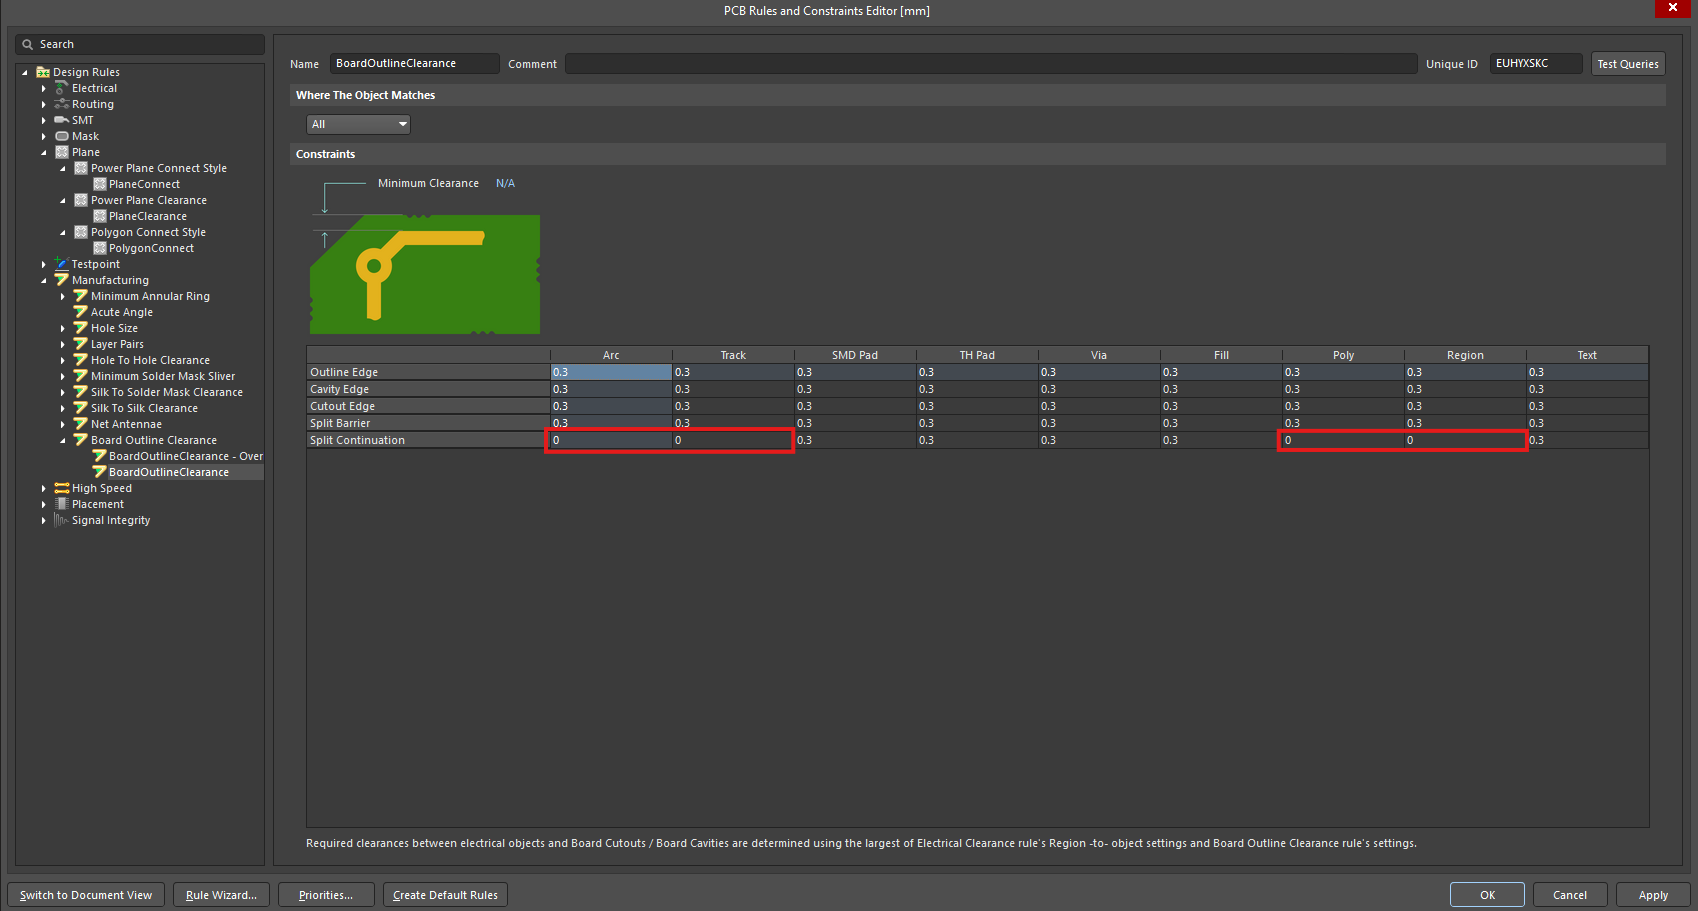The image size is (1698, 911).
Task: Expand the Silk To Silk Clearance node
Action: point(62,408)
